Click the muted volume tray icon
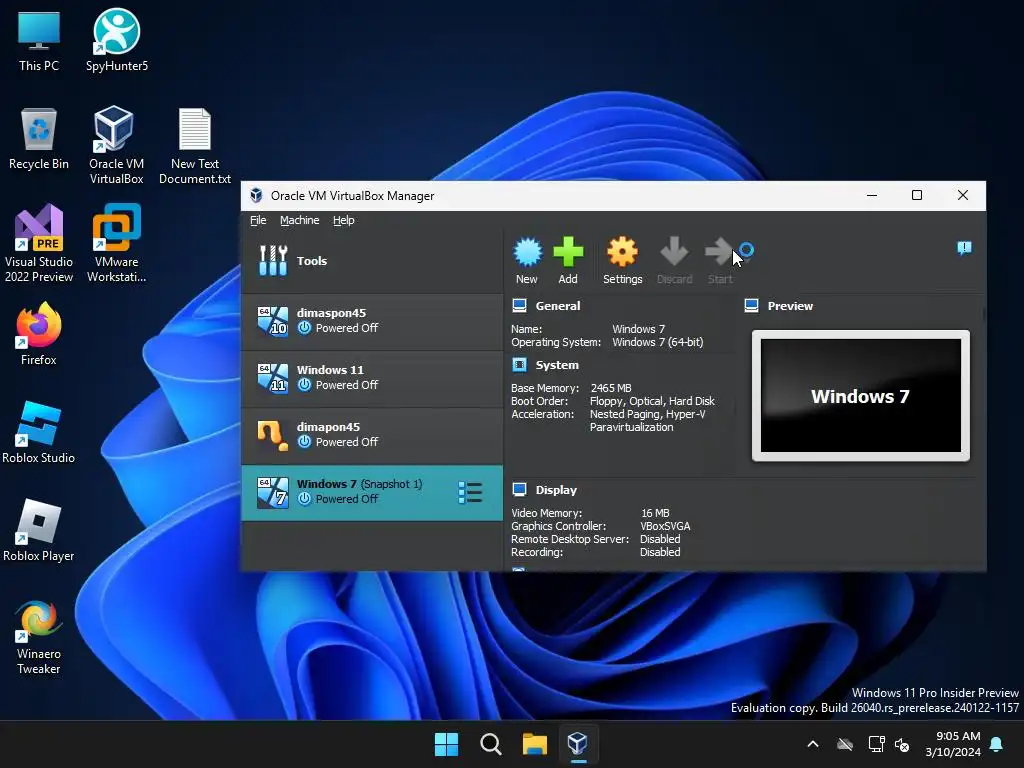 (x=902, y=744)
